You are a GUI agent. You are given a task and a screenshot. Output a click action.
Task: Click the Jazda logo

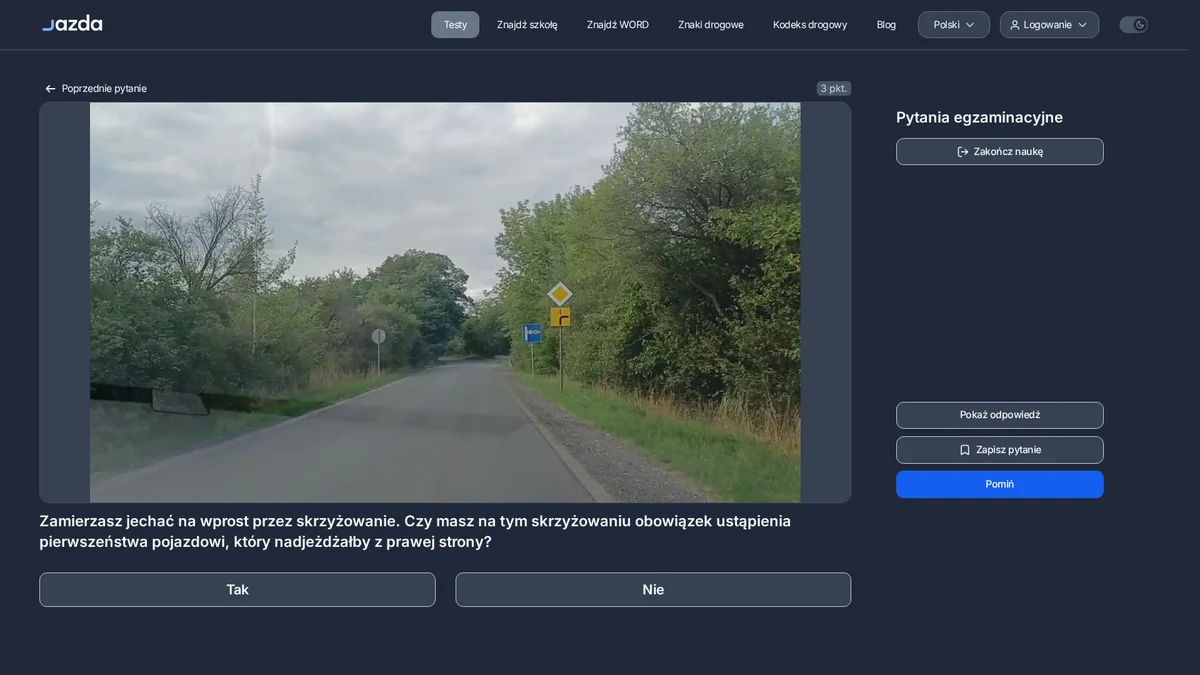pos(72,23)
